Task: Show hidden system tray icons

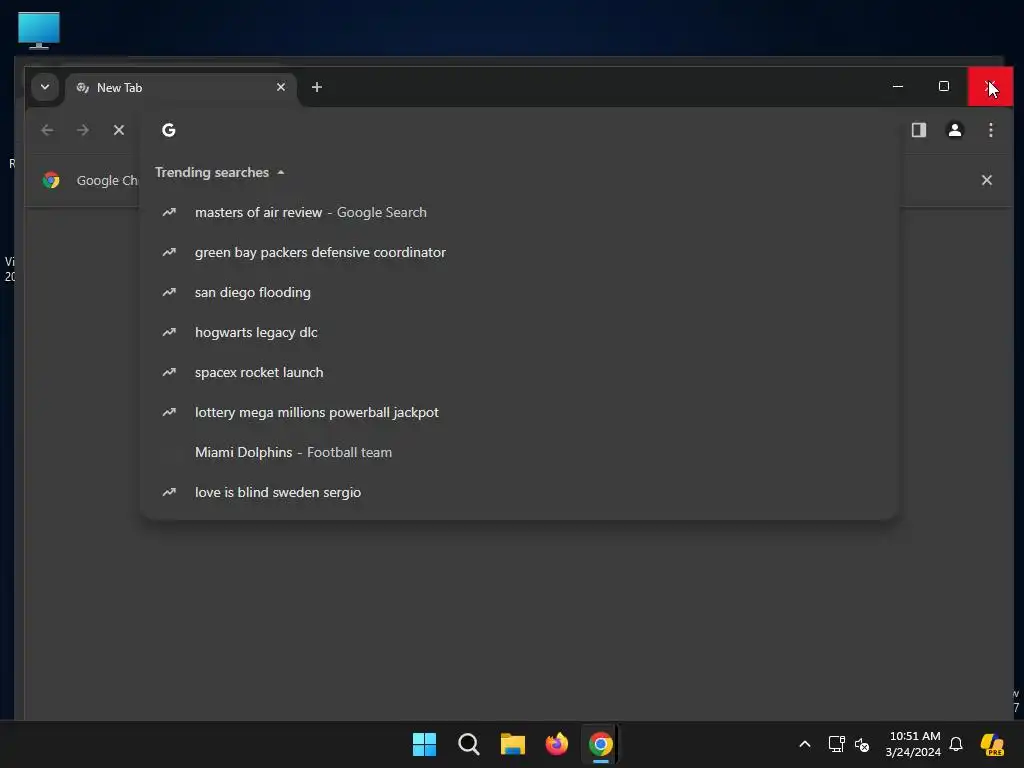Action: pyautogui.click(x=805, y=744)
